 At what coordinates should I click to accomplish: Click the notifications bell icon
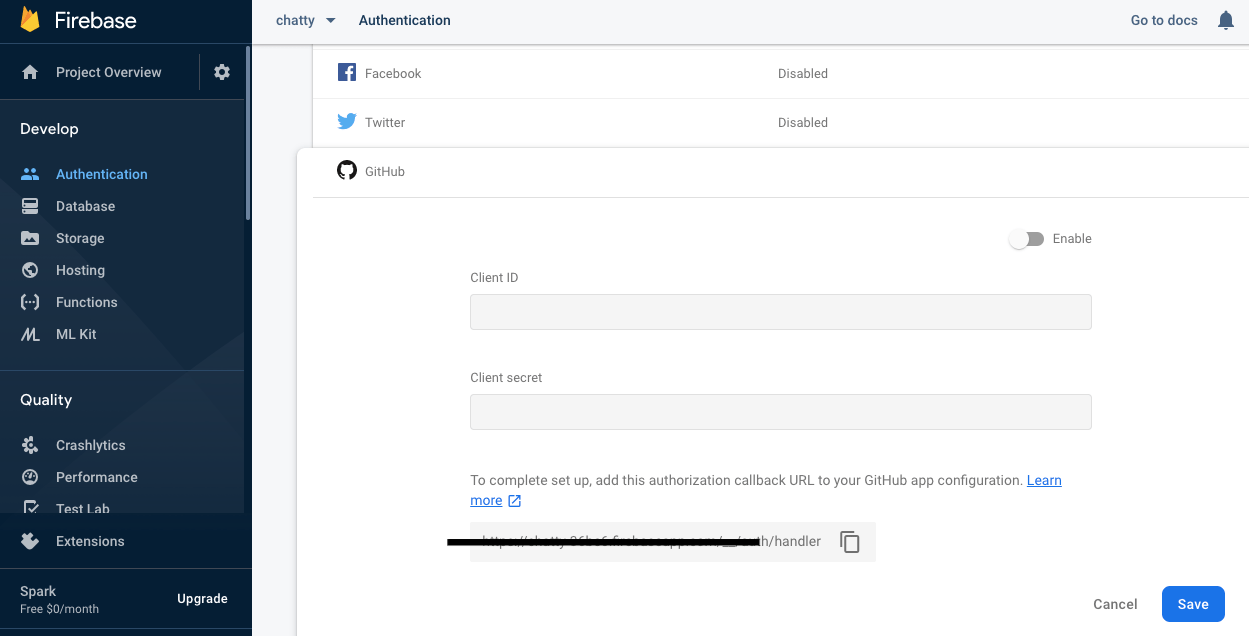pos(1226,20)
